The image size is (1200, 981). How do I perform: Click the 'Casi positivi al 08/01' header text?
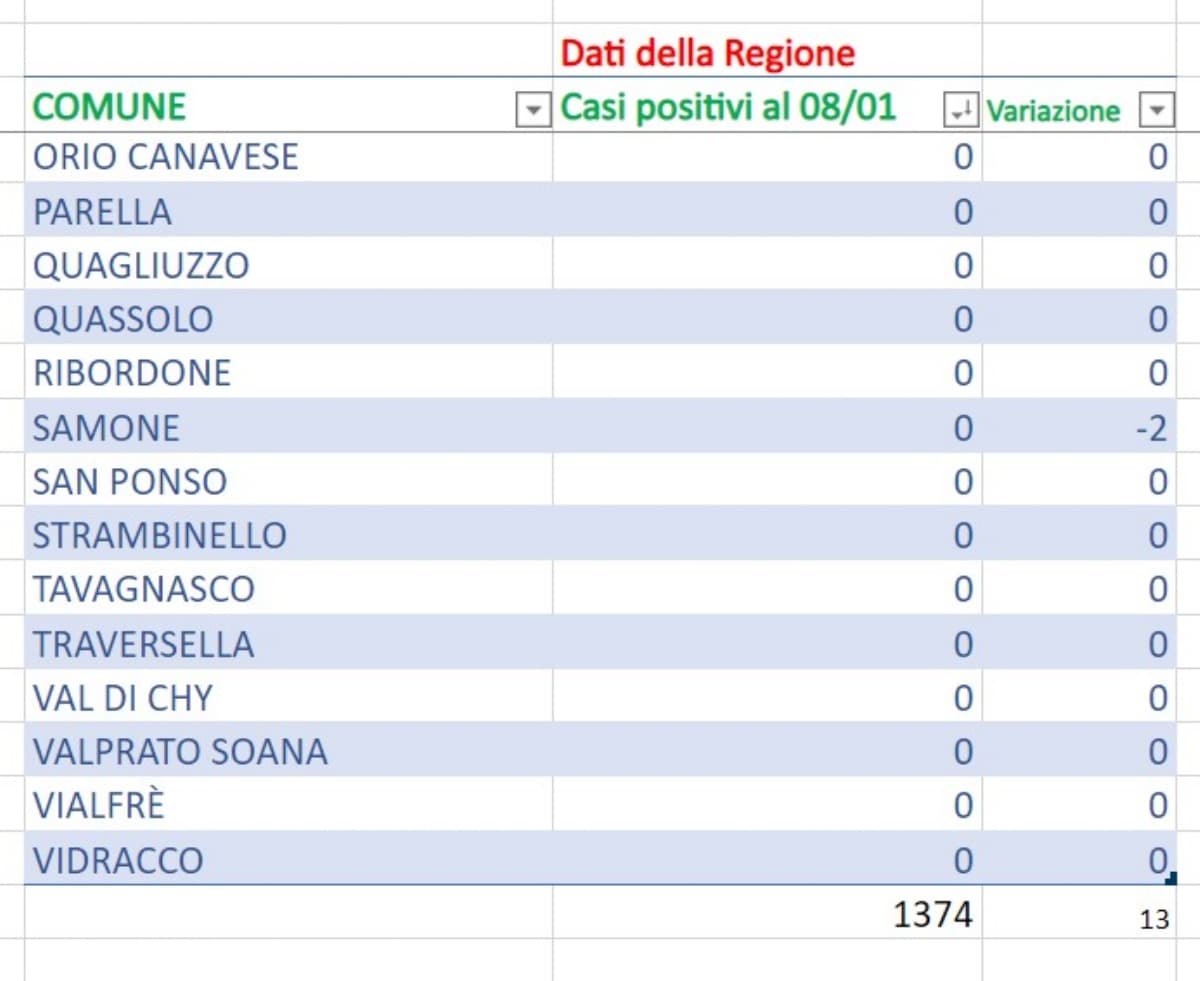728,106
